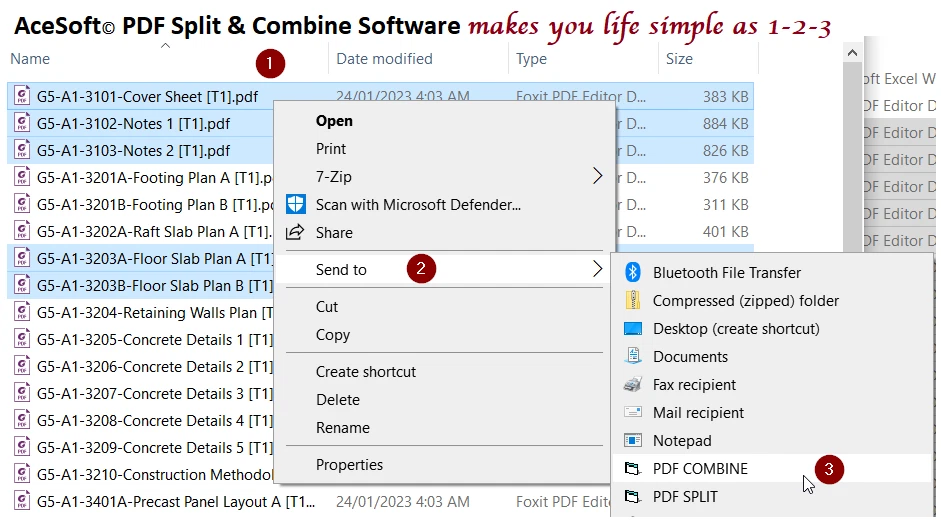Click the Desktop shortcut monitor icon
The image size is (941, 520).
[x=633, y=328]
